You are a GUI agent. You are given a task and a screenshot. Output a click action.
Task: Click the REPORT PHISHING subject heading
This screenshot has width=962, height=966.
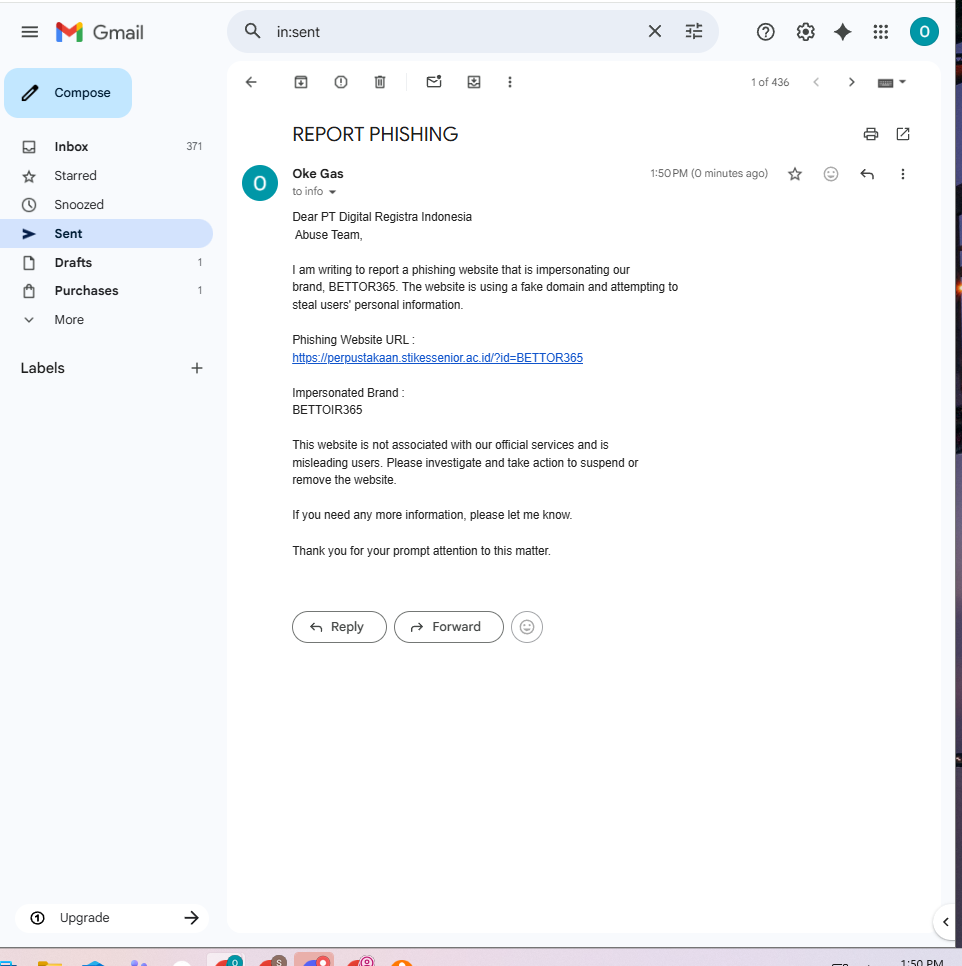pyautogui.click(x=375, y=134)
